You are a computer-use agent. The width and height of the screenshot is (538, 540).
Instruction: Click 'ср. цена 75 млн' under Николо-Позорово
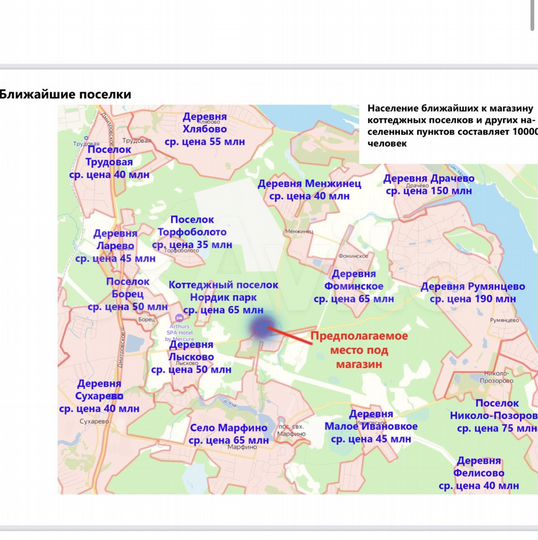497,428
